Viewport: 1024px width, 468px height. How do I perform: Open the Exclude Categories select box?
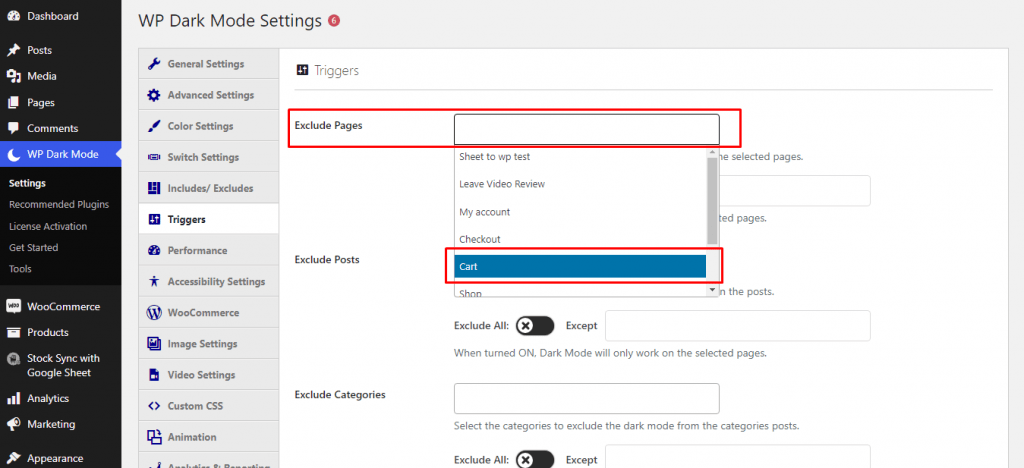(586, 398)
